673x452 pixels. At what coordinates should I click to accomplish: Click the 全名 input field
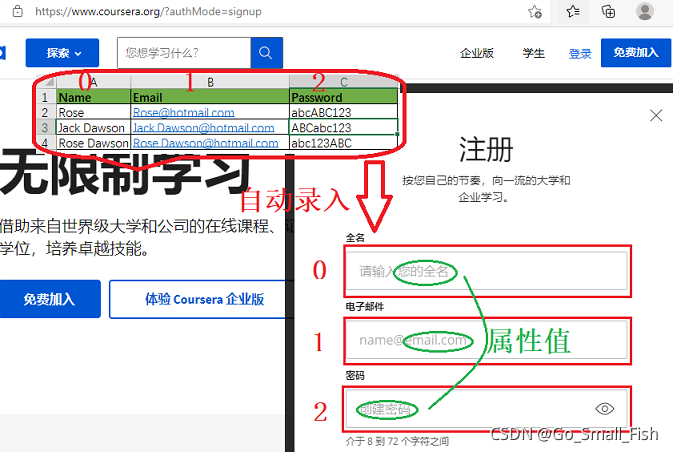pyautogui.click(x=487, y=271)
